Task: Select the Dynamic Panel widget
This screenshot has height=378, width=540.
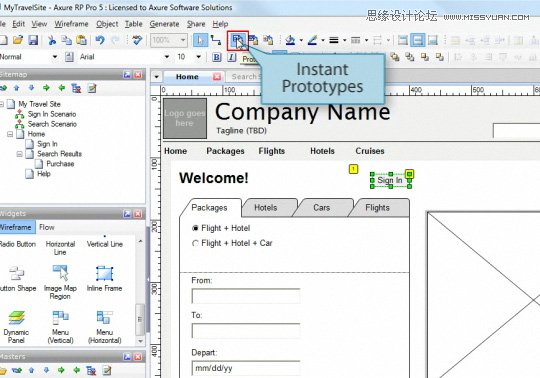Action: pyautogui.click(x=16, y=327)
